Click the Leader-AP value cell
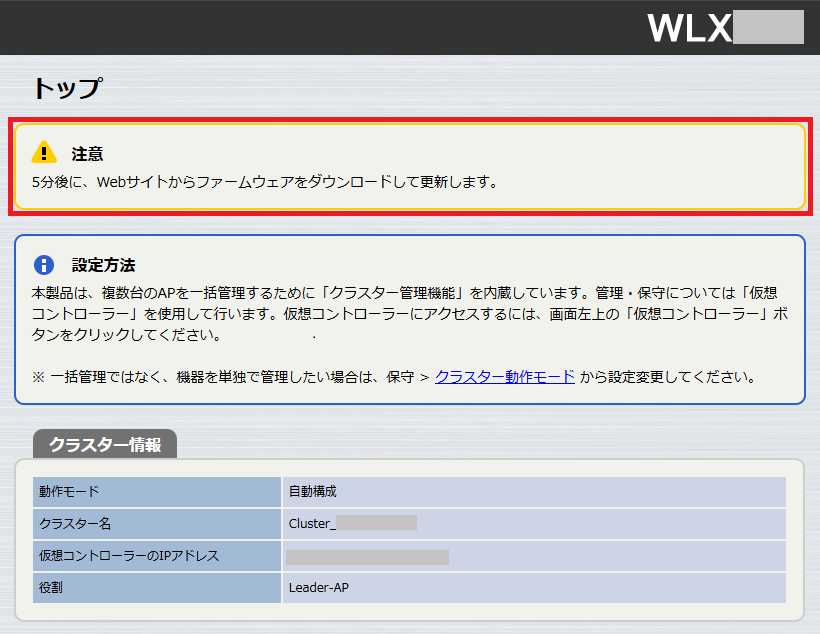This screenshot has height=634, width=820. (534, 588)
